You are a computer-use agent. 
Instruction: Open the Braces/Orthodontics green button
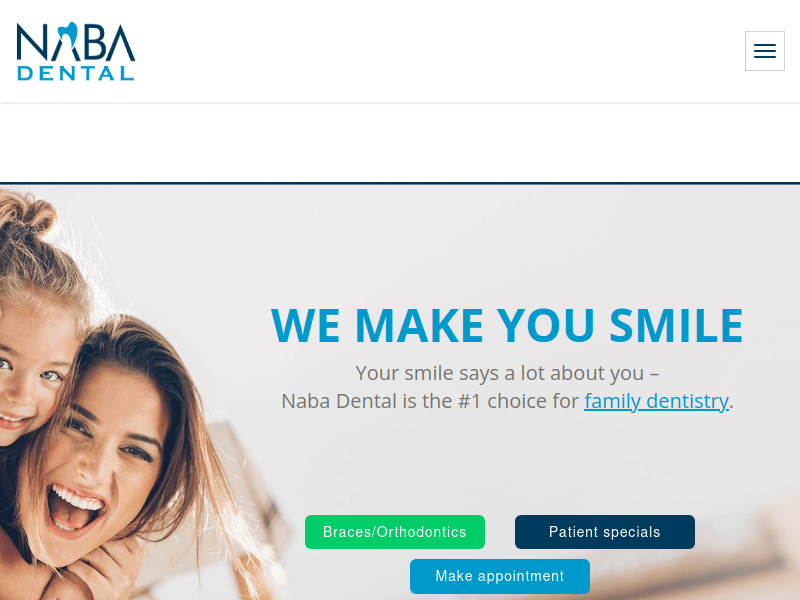click(x=395, y=532)
